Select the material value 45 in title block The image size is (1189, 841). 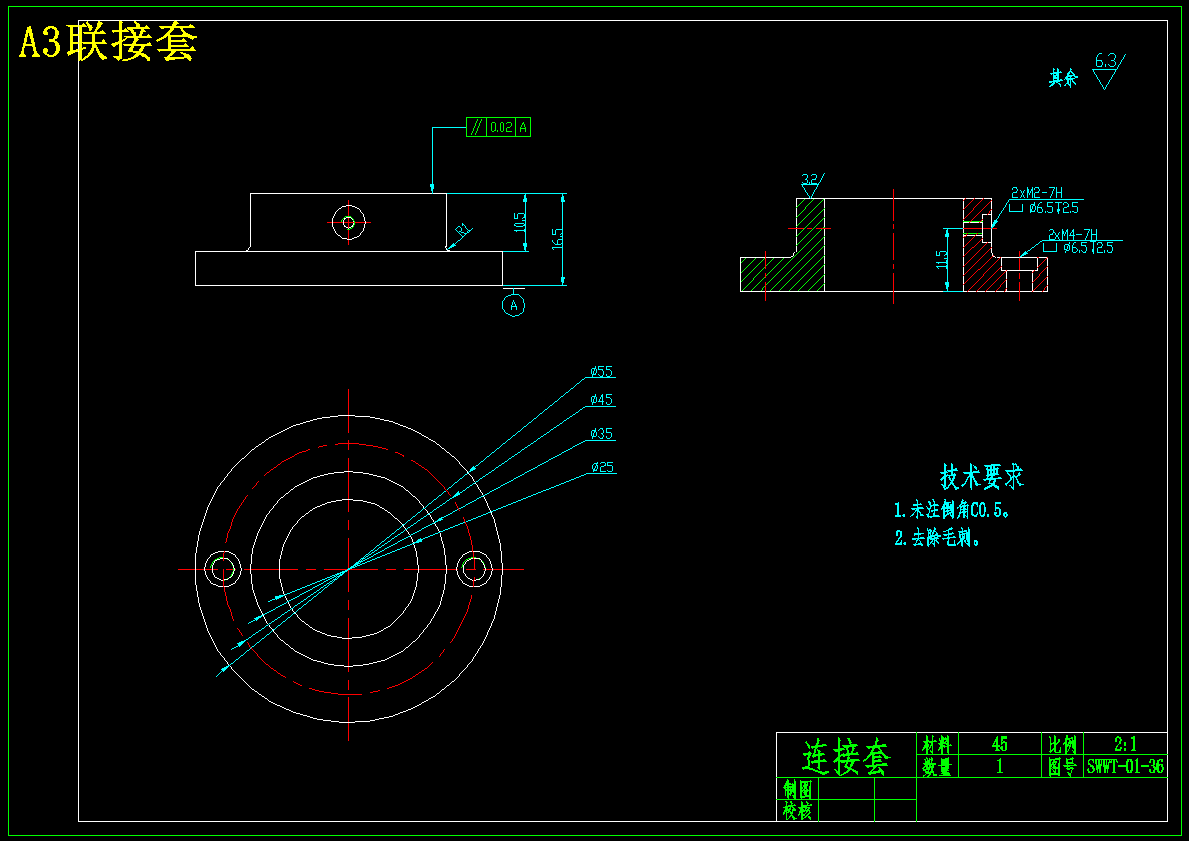click(x=999, y=744)
